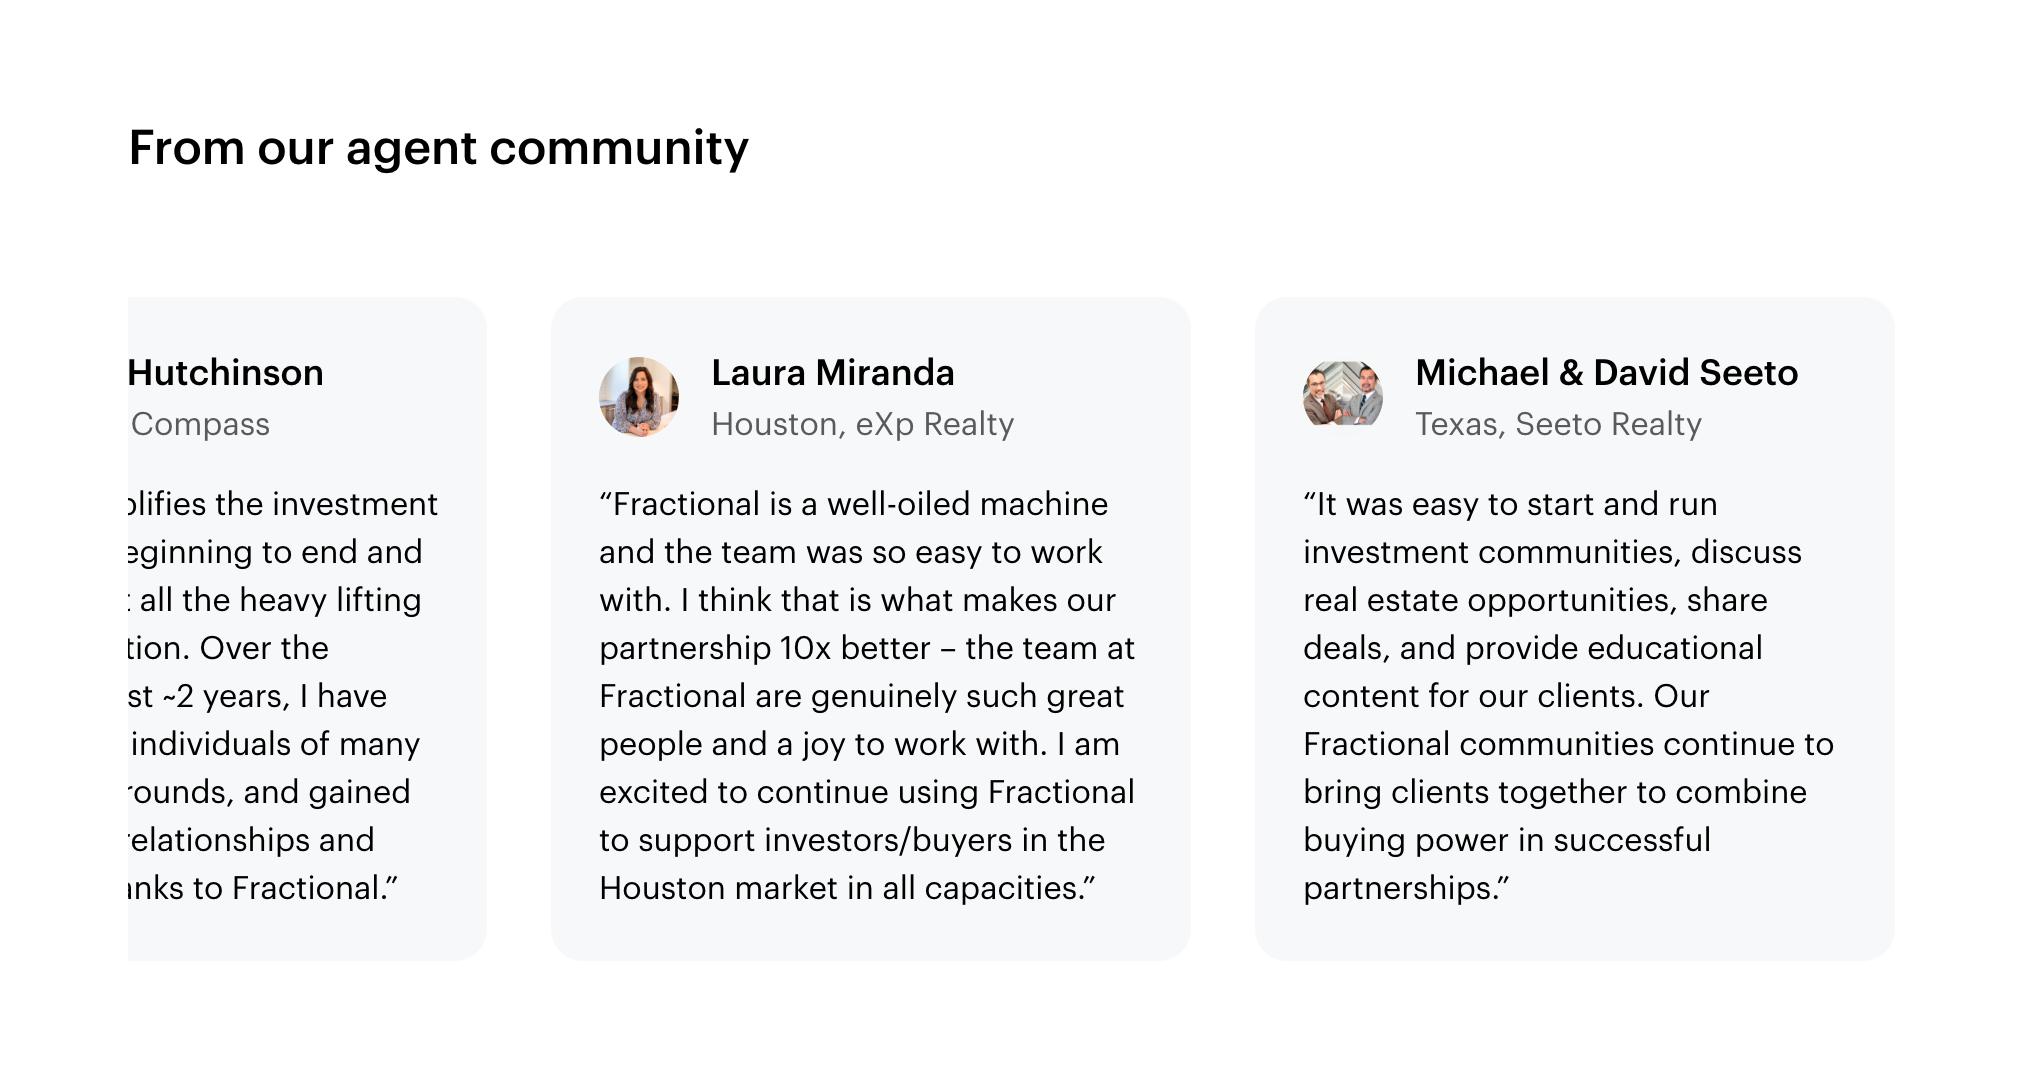The image size is (2023, 1089).
Task: Click the "Fractional is a well-oiled machine" line
Action: tap(853, 504)
